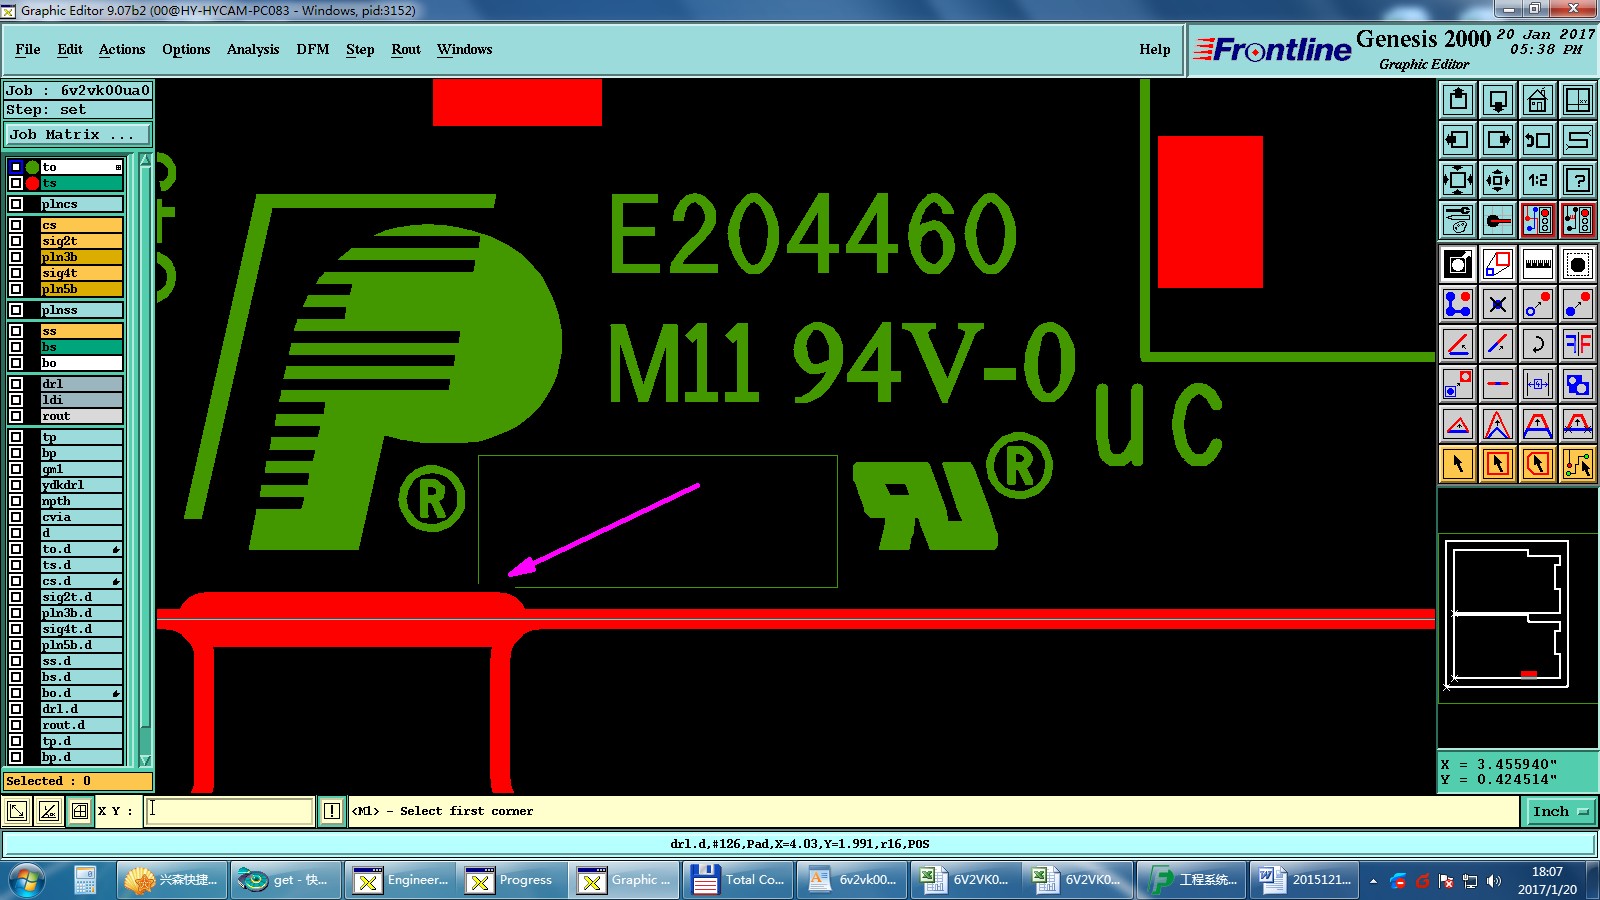Open the Options menu
This screenshot has height=900, width=1600.
point(186,49)
